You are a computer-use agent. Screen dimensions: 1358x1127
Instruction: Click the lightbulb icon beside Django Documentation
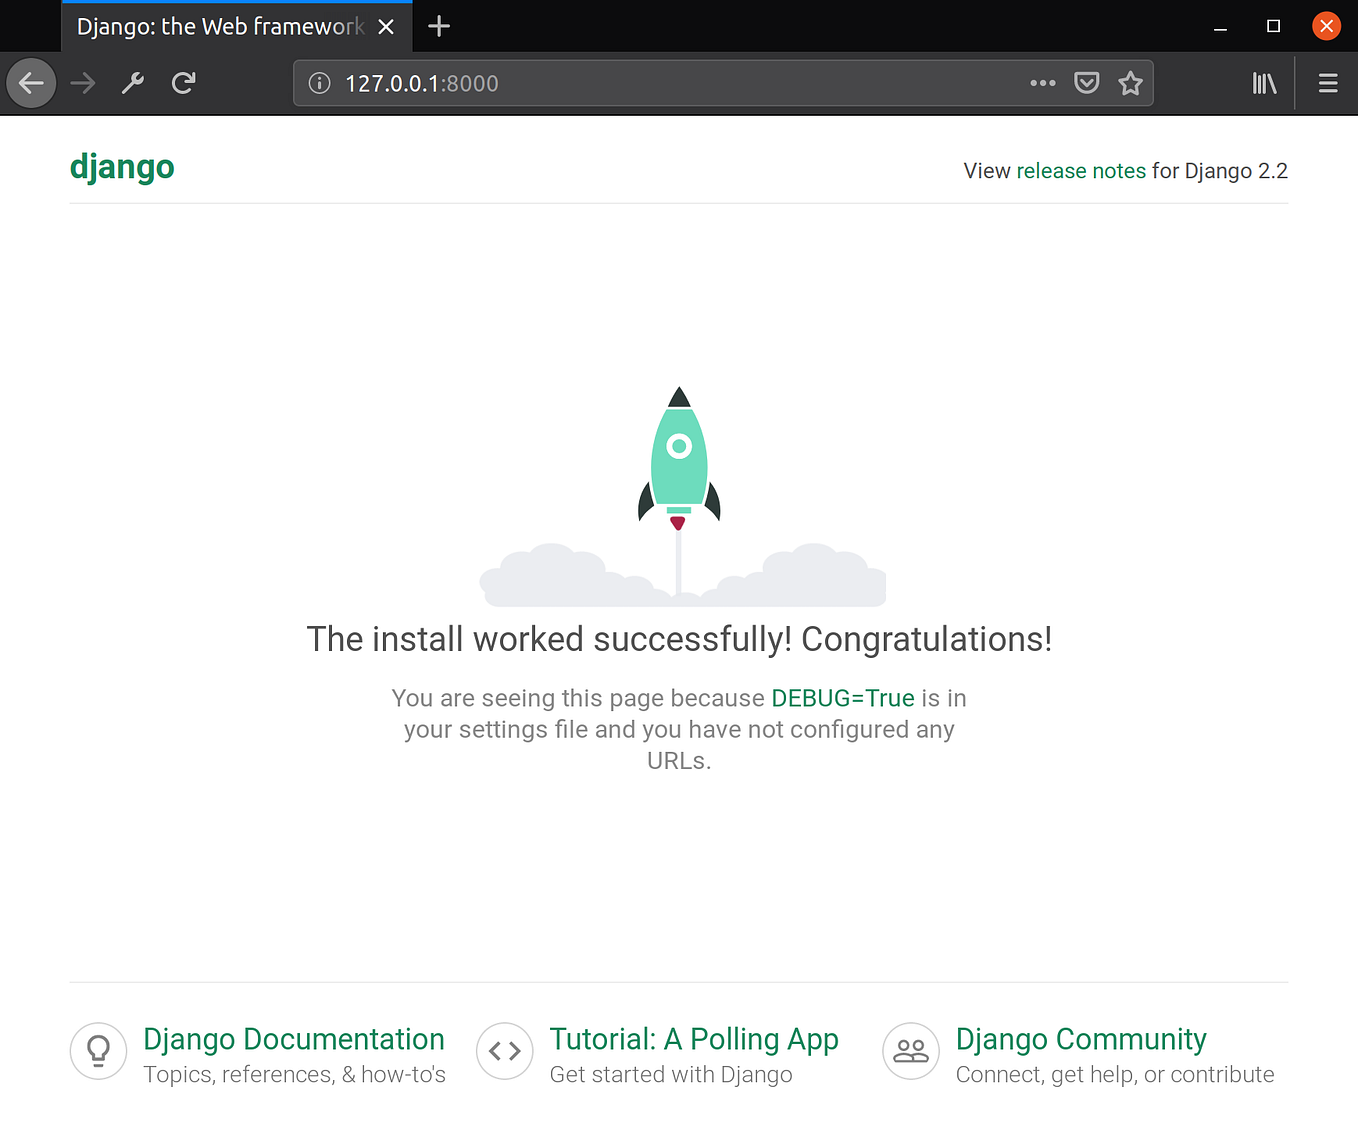98,1051
